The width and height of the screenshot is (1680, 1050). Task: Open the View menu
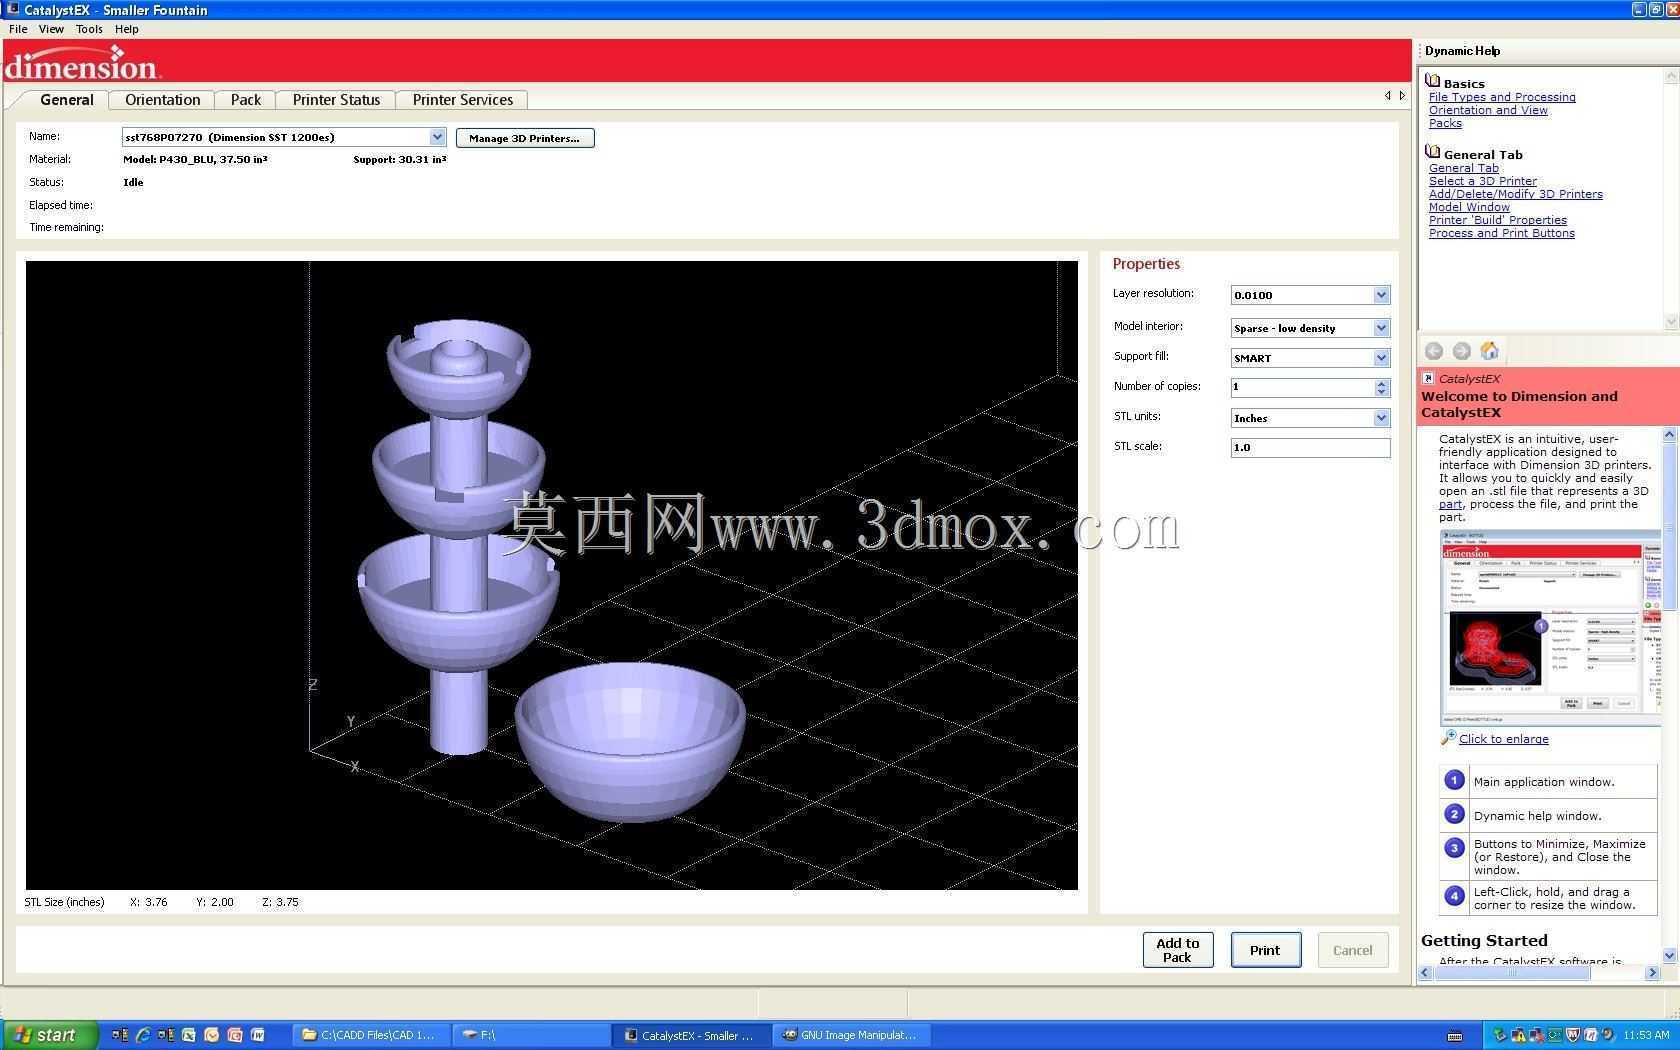tap(51, 29)
